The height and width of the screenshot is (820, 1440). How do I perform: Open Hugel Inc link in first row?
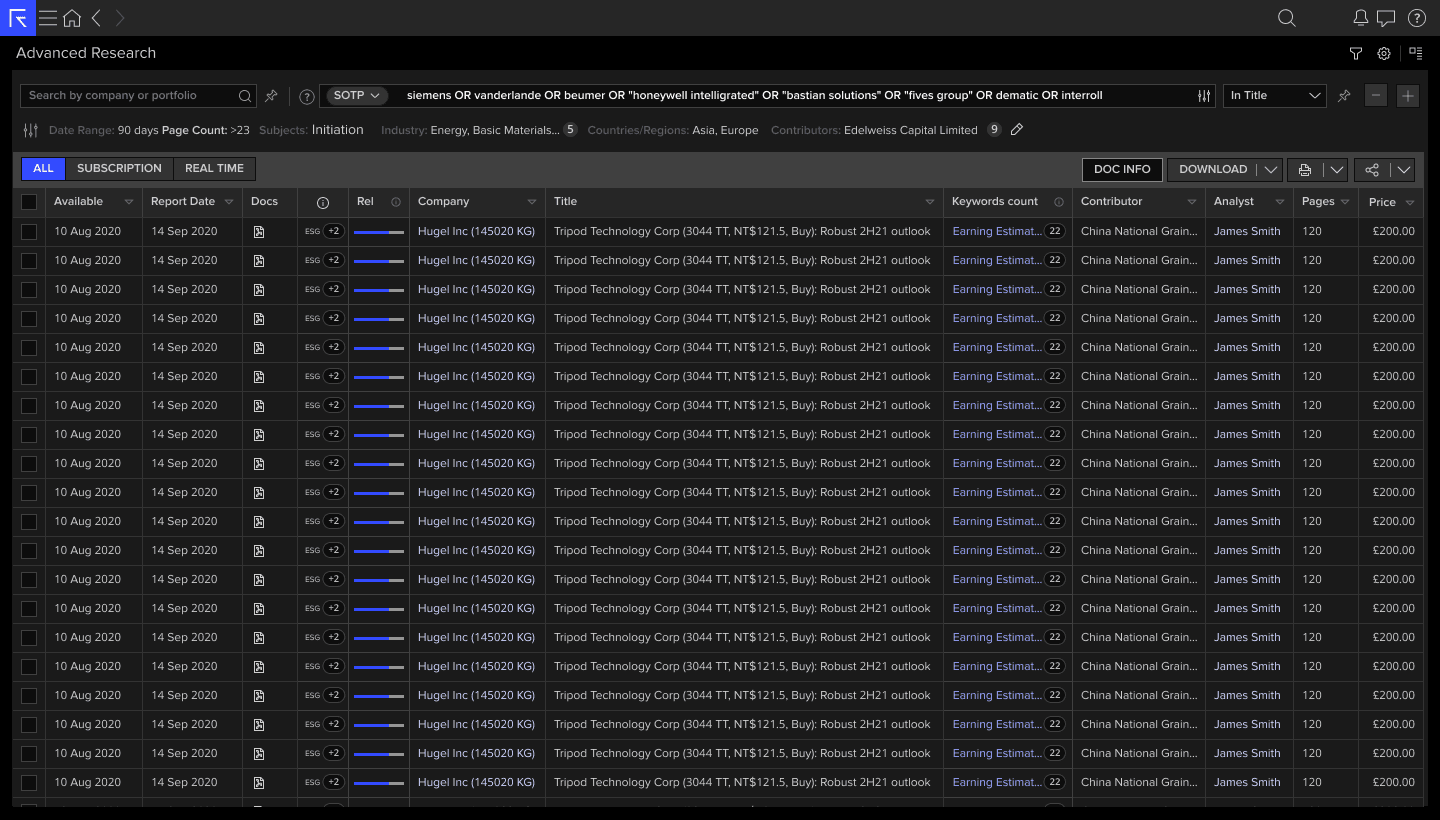[x=476, y=231]
